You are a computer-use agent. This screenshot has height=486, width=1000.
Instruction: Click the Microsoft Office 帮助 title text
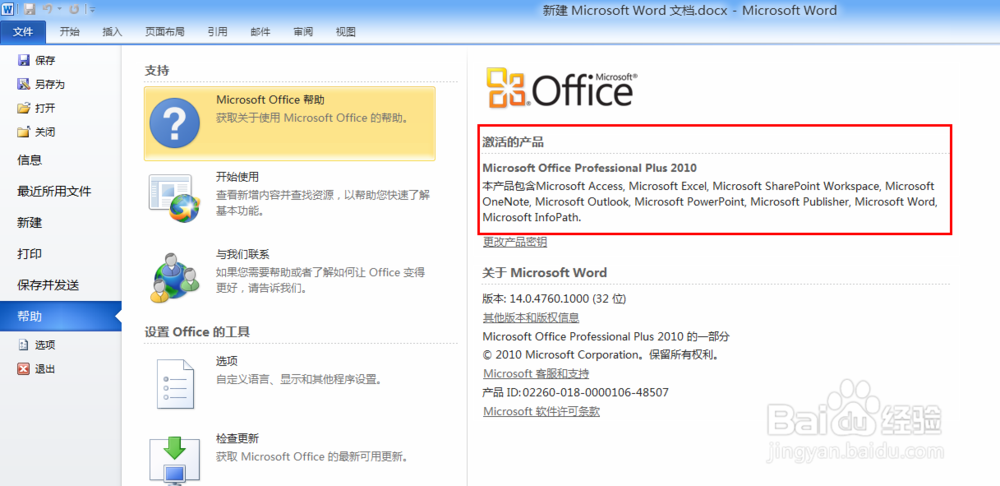[270, 99]
